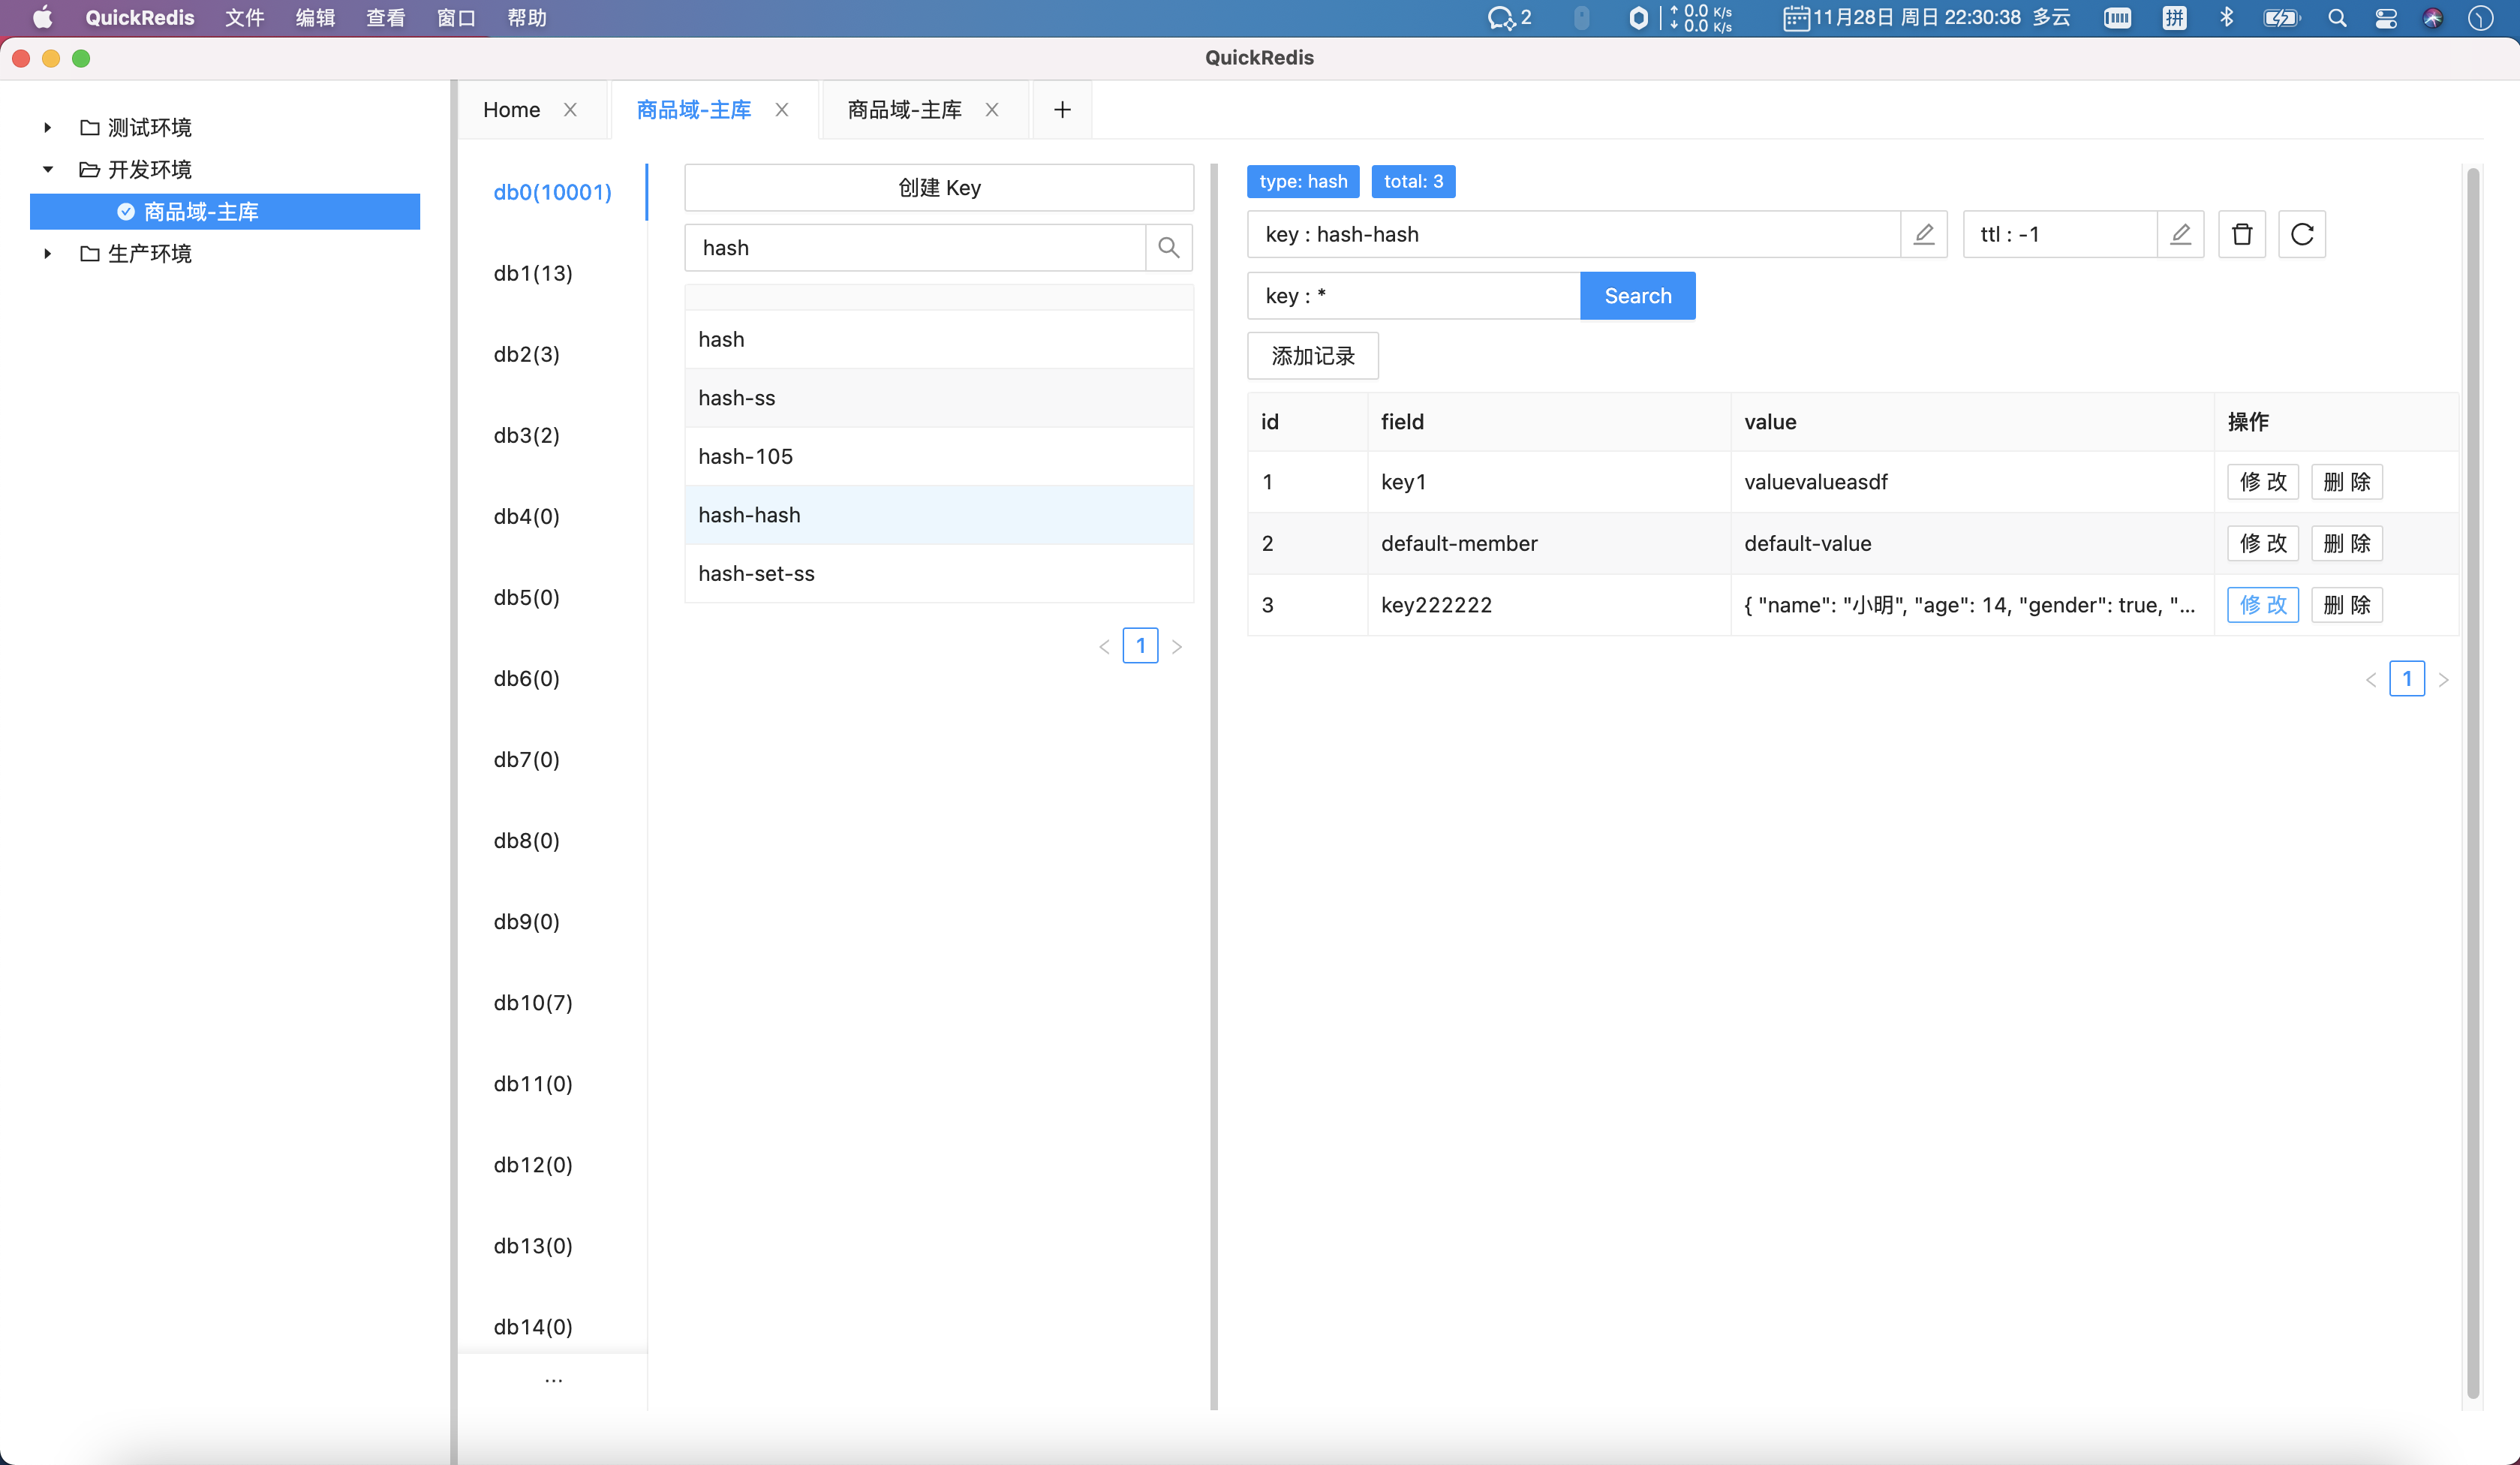Switch to the second 商品域-主库 tab

[x=904, y=110]
